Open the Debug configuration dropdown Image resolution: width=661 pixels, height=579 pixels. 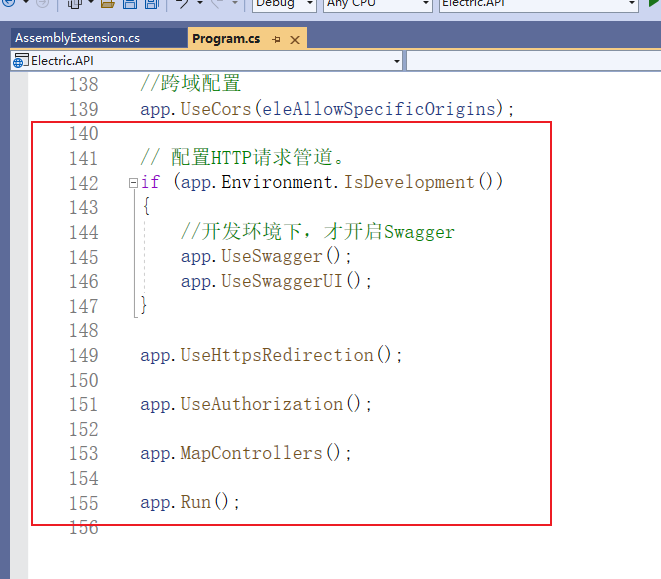coord(283,4)
